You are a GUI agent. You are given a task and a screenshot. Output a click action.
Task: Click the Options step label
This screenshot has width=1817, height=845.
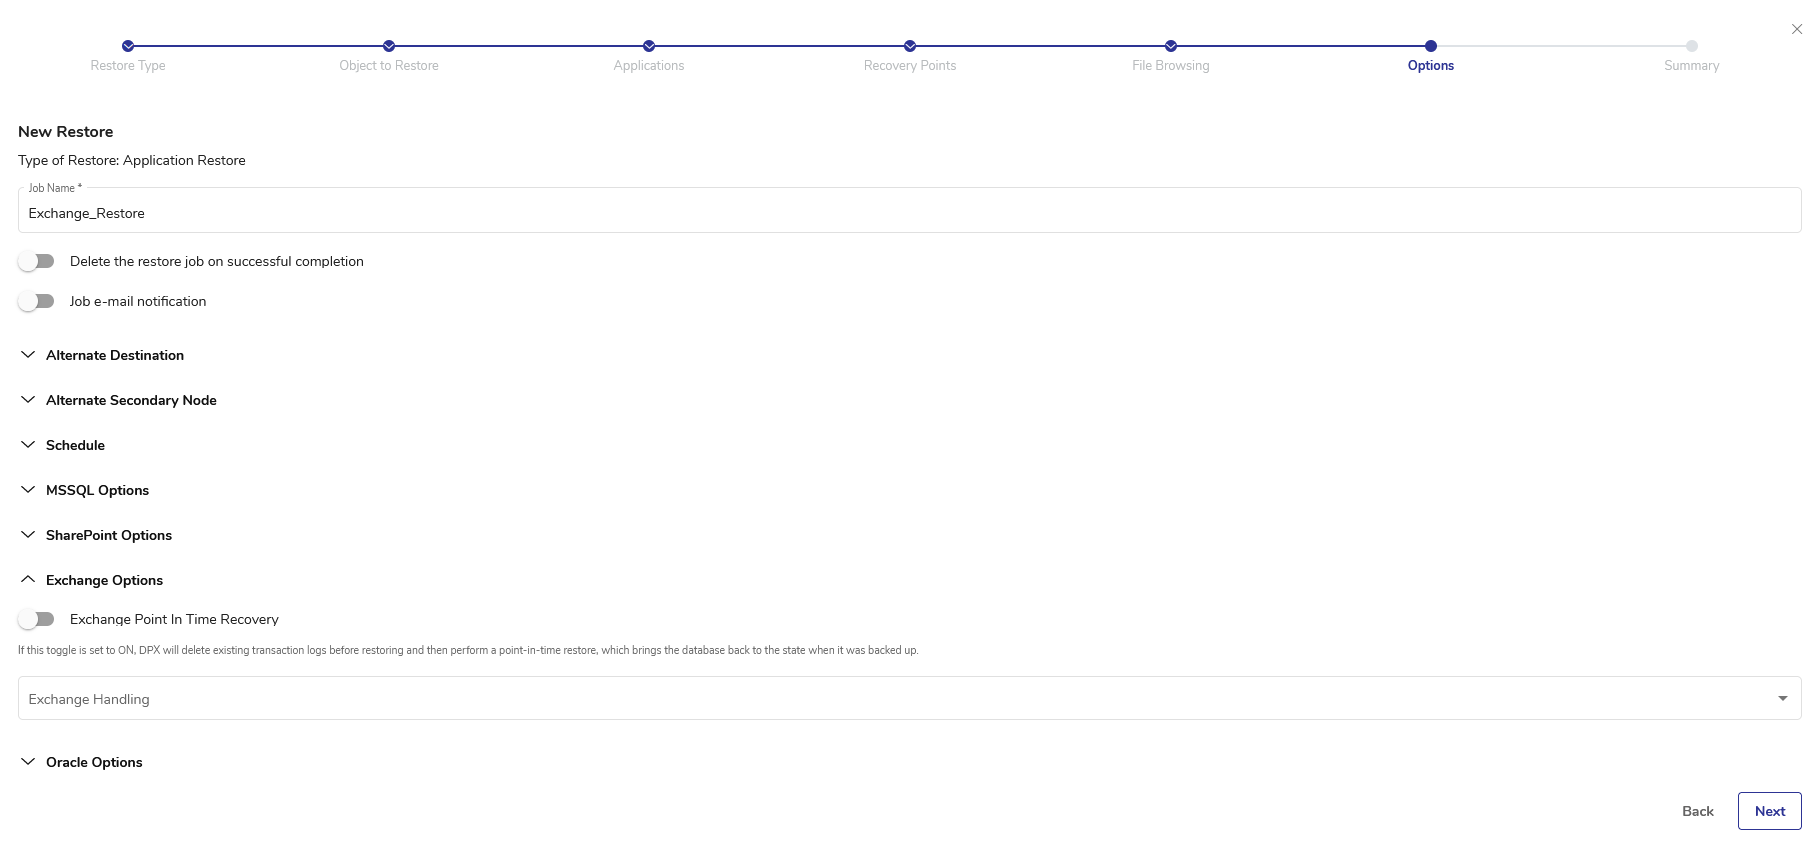pyautogui.click(x=1431, y=66)
